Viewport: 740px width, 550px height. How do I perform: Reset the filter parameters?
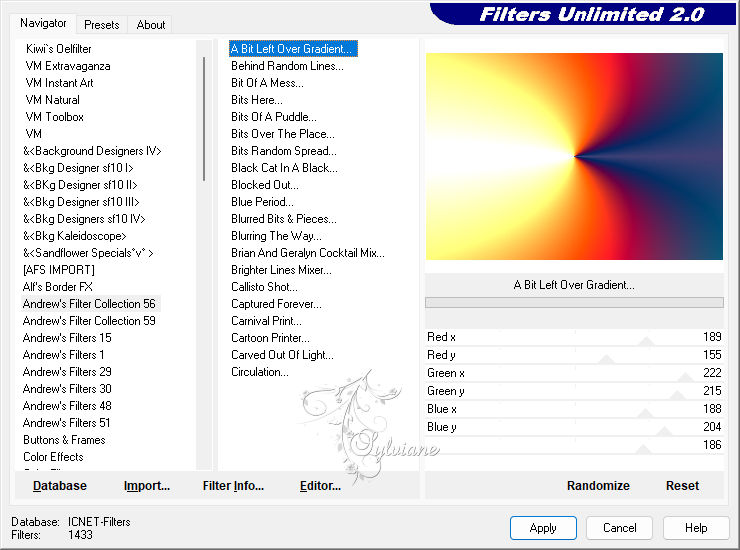[682, 485]
